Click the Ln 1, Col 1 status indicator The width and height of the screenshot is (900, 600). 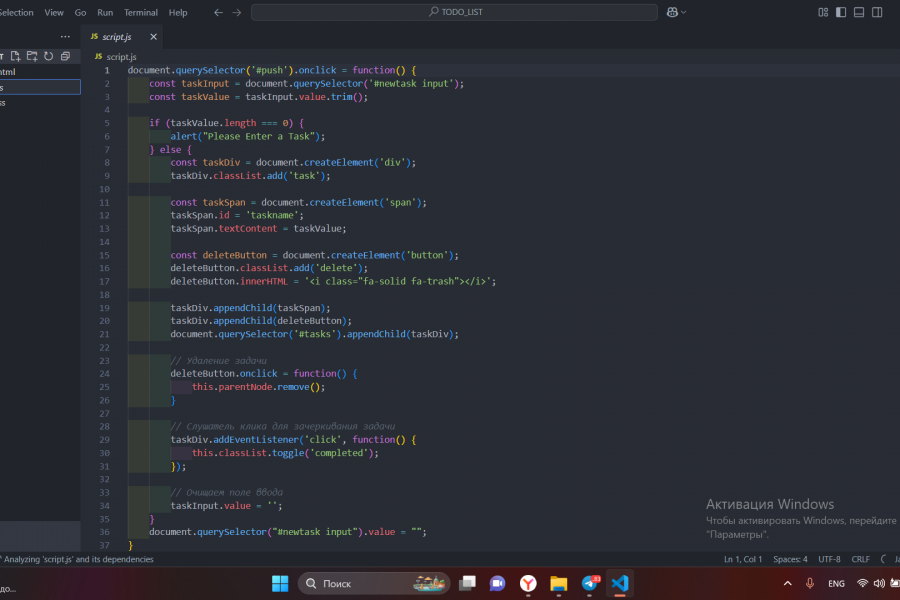742,559
